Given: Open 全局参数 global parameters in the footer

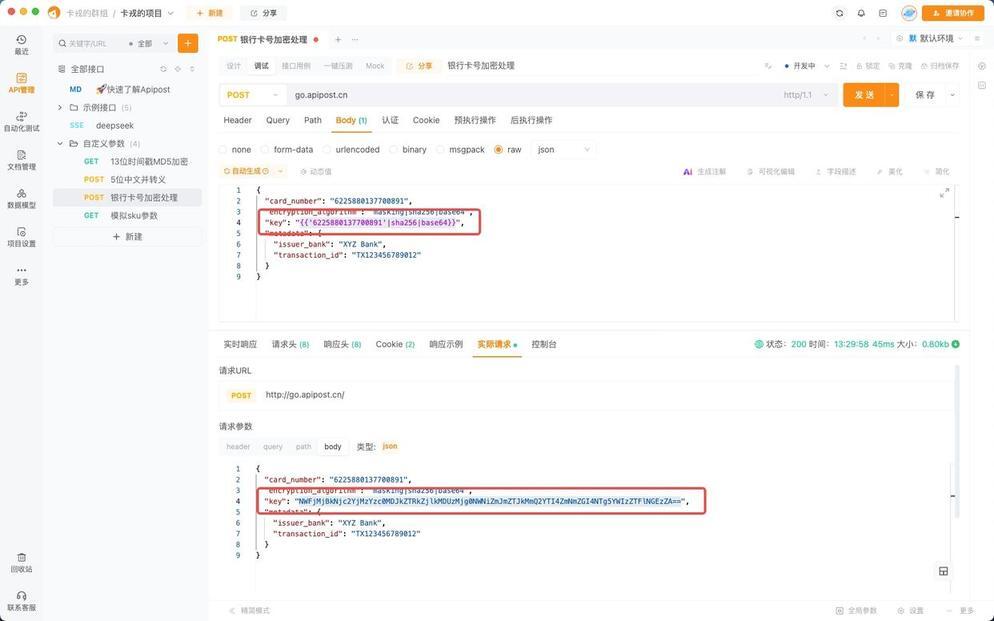Looking at the screenshot, I should click(856, 610).
